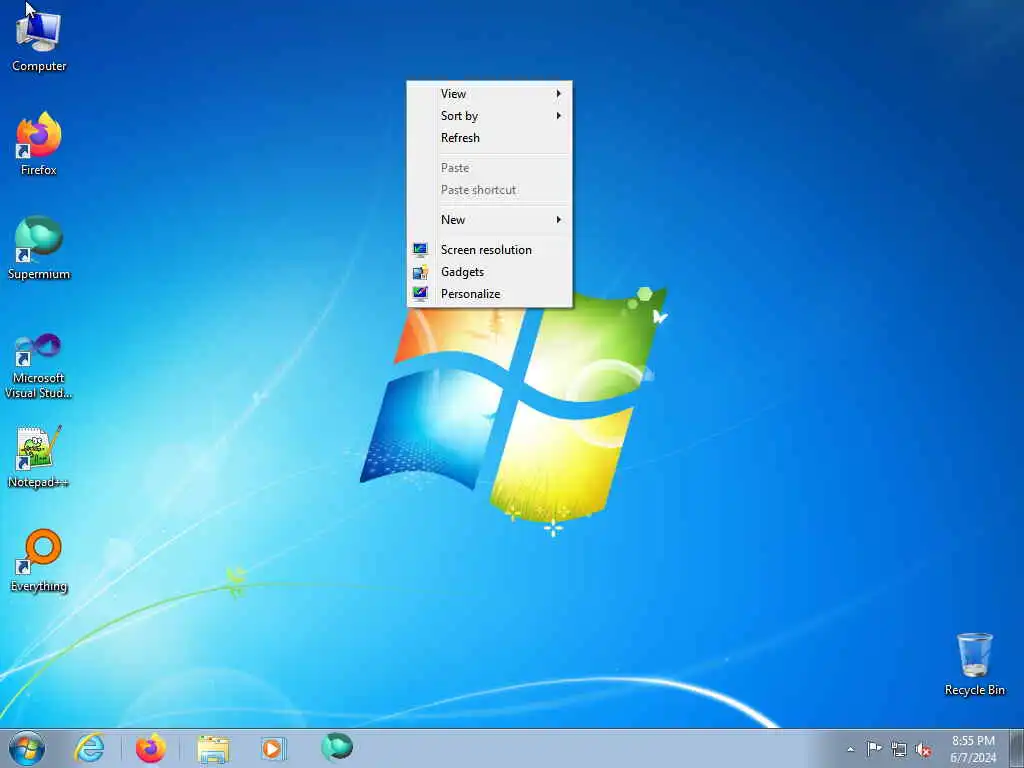Screen dimensions: 1024x768
Task: Expand the View submenu
Action: click(x=489, y=94)
